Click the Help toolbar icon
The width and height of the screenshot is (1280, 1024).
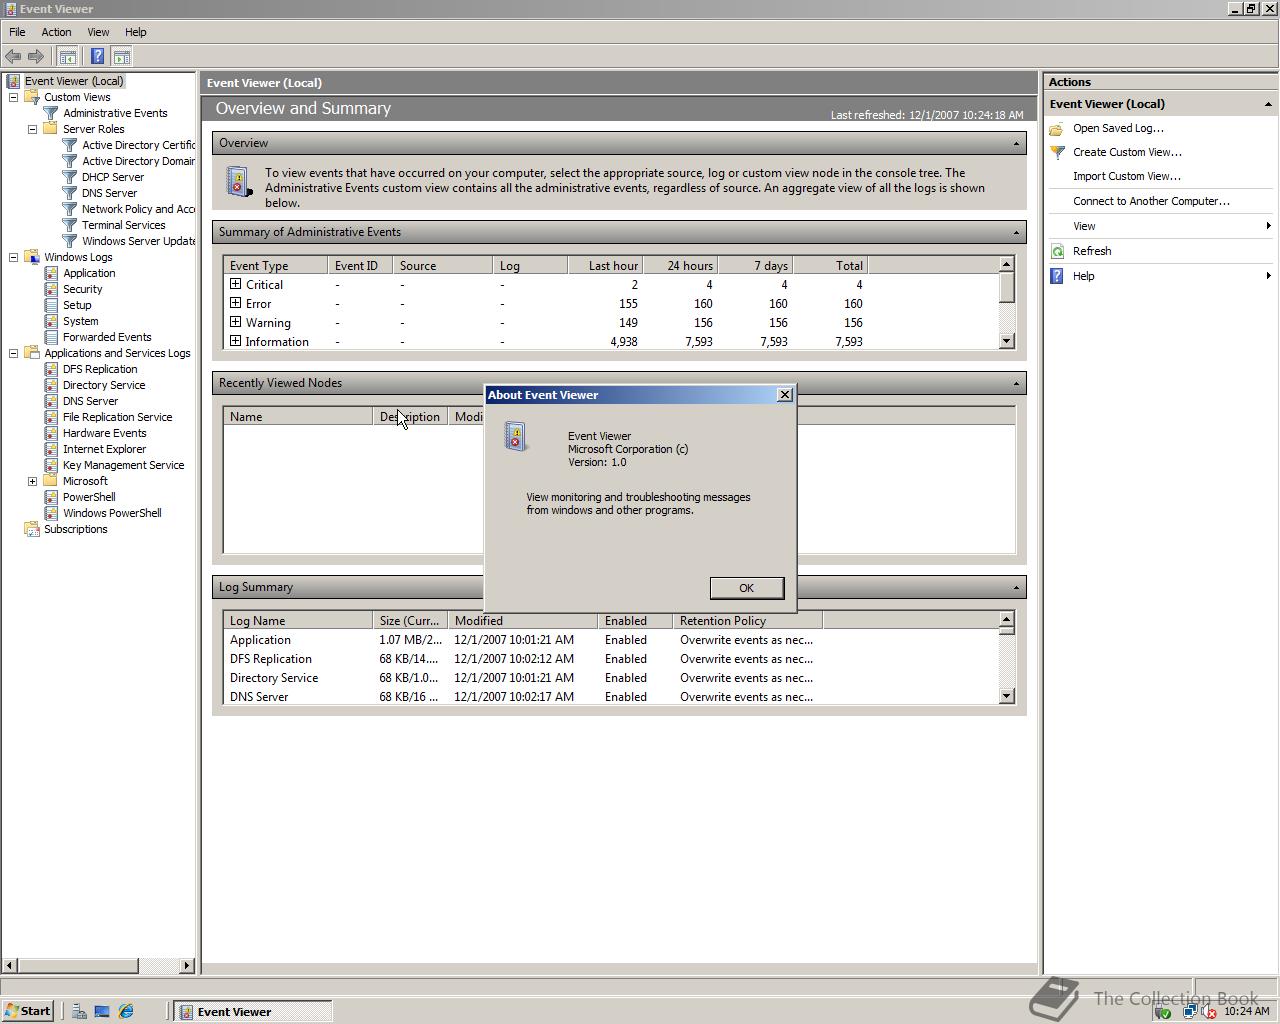coord(97,57)
